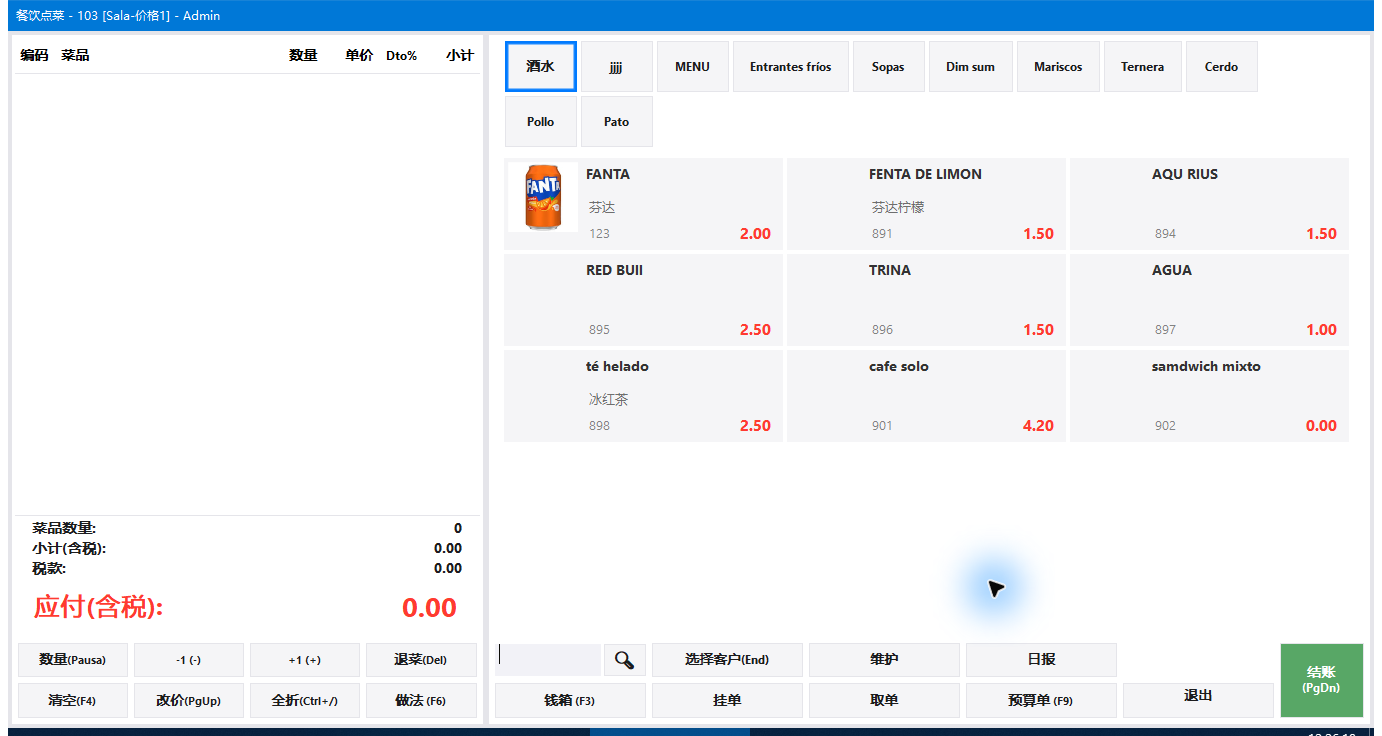Click the 退菜(Del) remove dish button
Screen dimensions: 1382x736
(x=421, y=660)
